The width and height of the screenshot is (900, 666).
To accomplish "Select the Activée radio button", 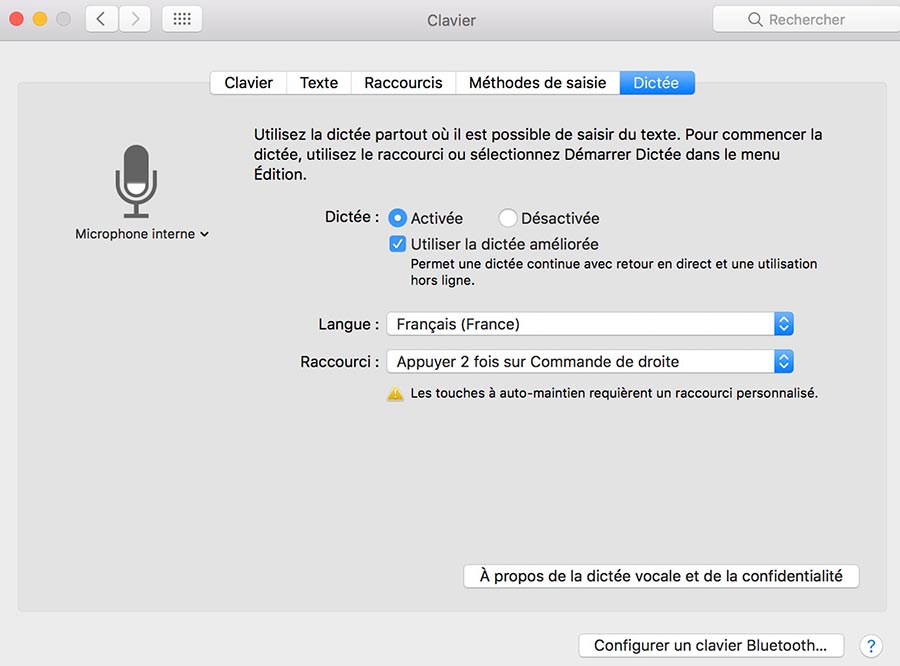I will tap(398, 218).
